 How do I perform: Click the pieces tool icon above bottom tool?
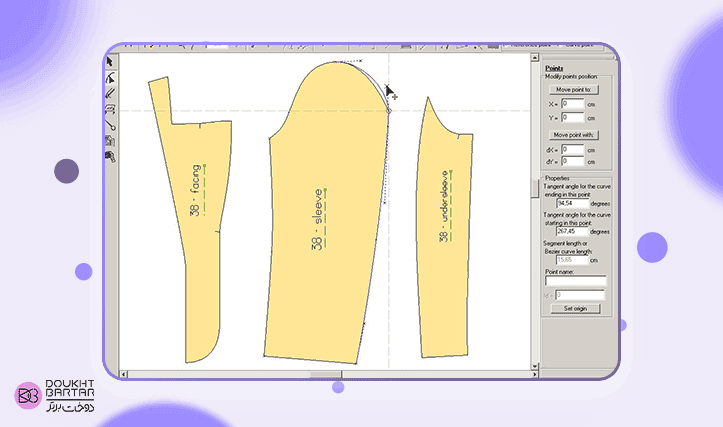110,141
